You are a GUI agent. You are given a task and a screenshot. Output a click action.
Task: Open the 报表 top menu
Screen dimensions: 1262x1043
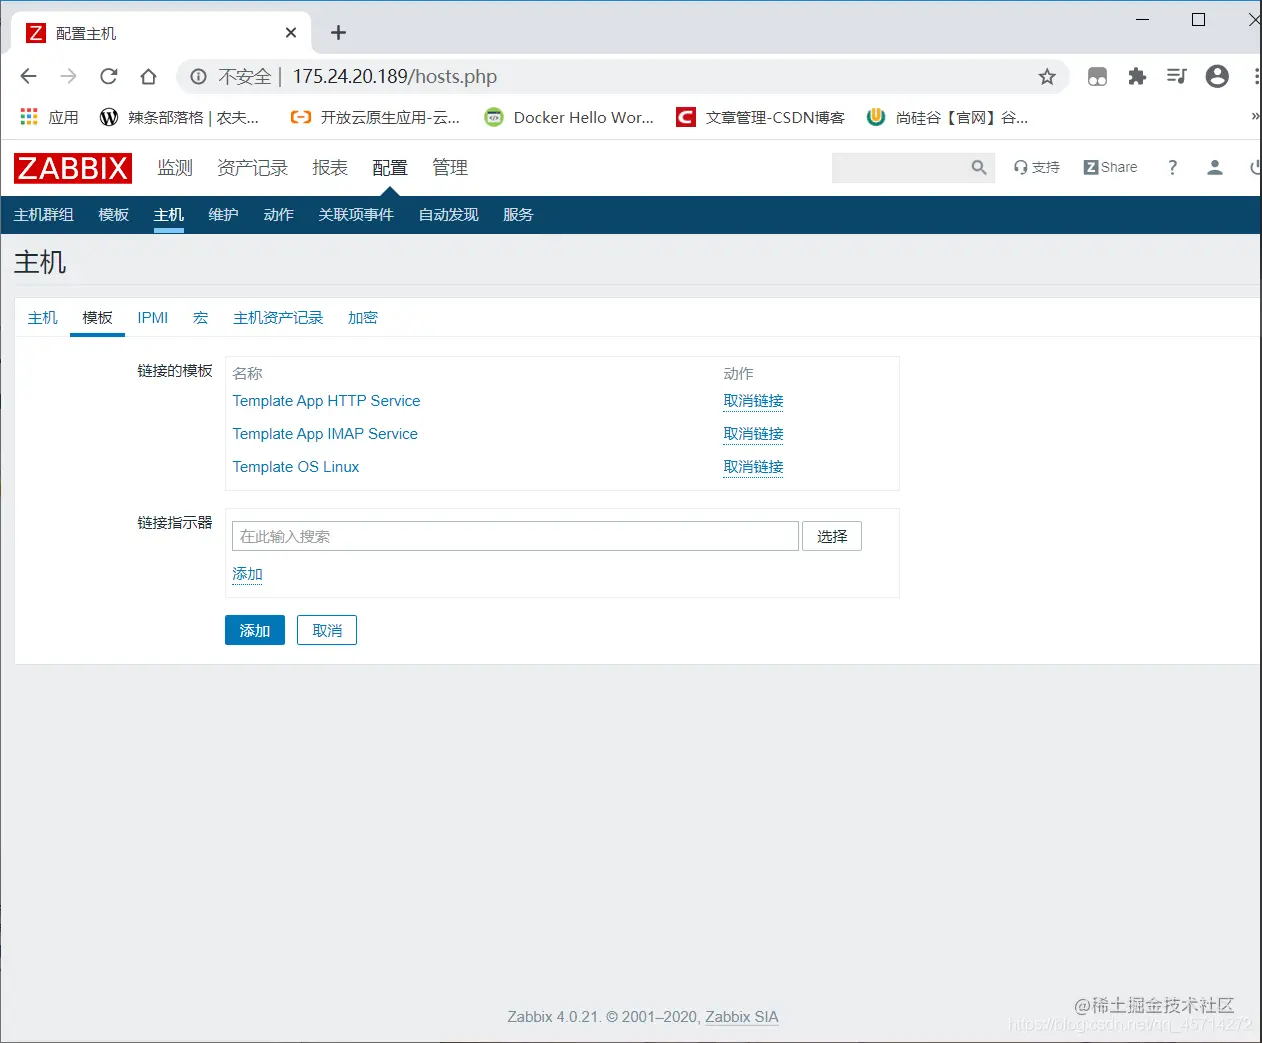pos(330,168)
